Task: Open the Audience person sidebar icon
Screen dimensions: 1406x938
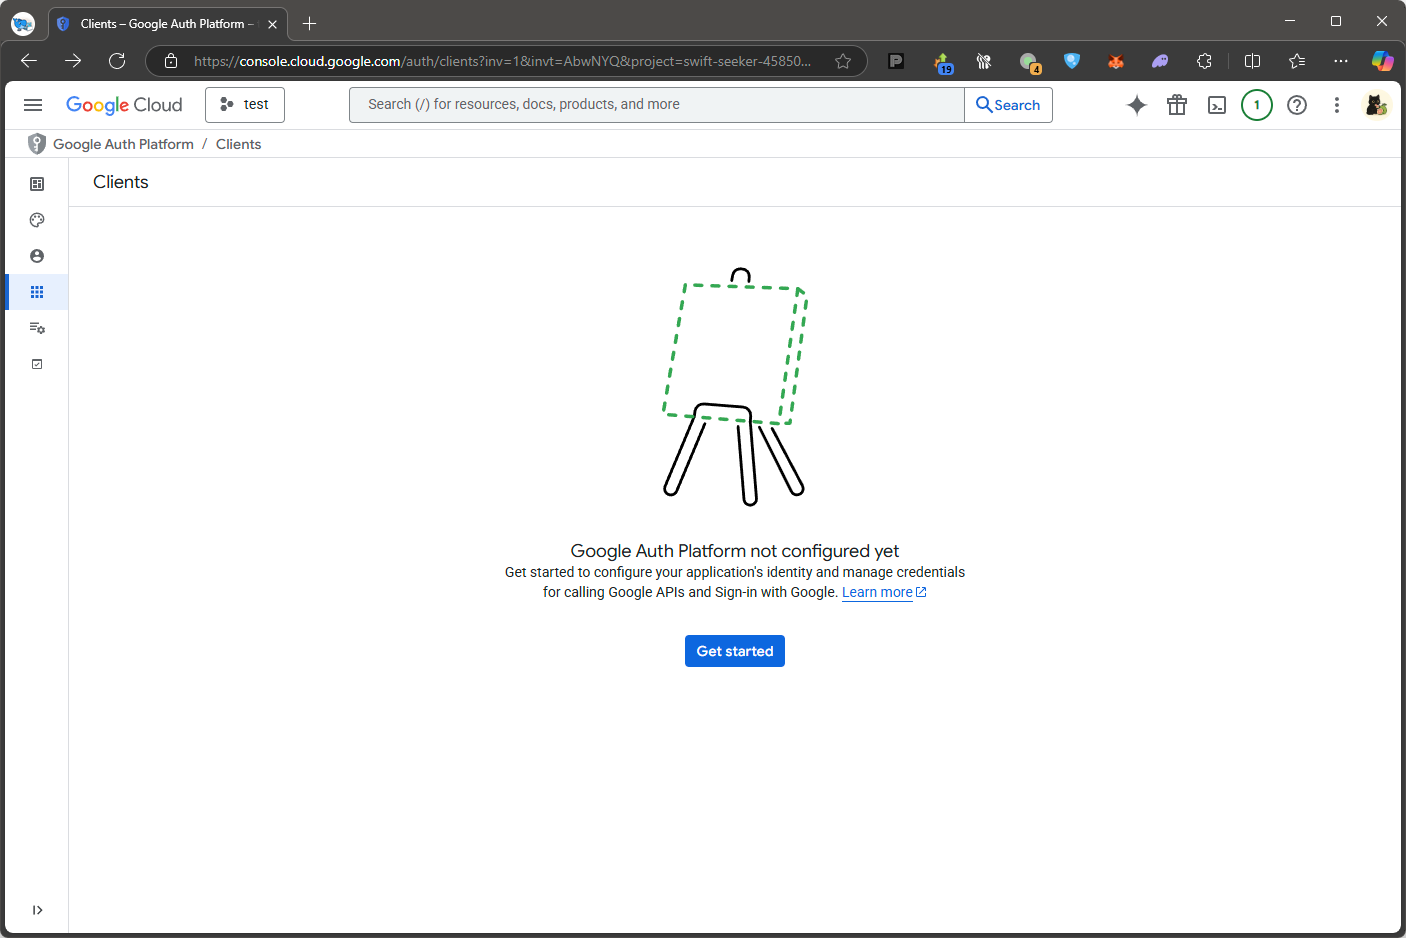Action: click(x=37, y=256)
